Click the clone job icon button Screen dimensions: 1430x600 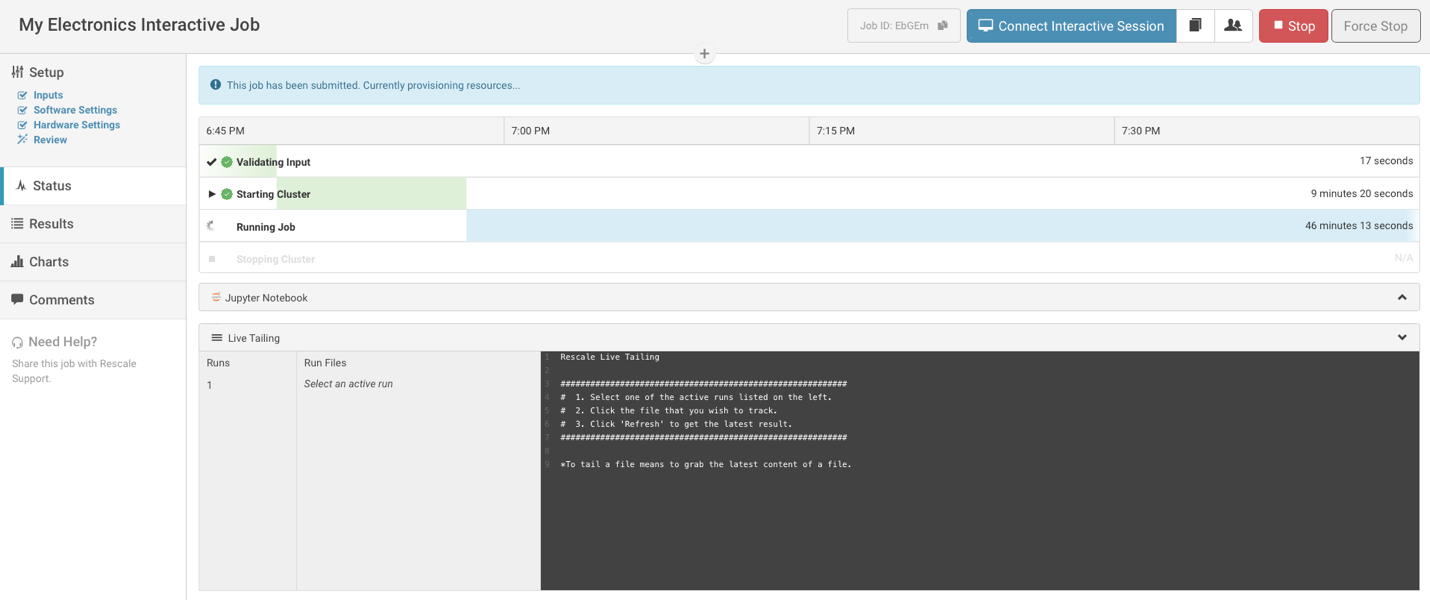pyautogui.click(x=1195, y=26)
